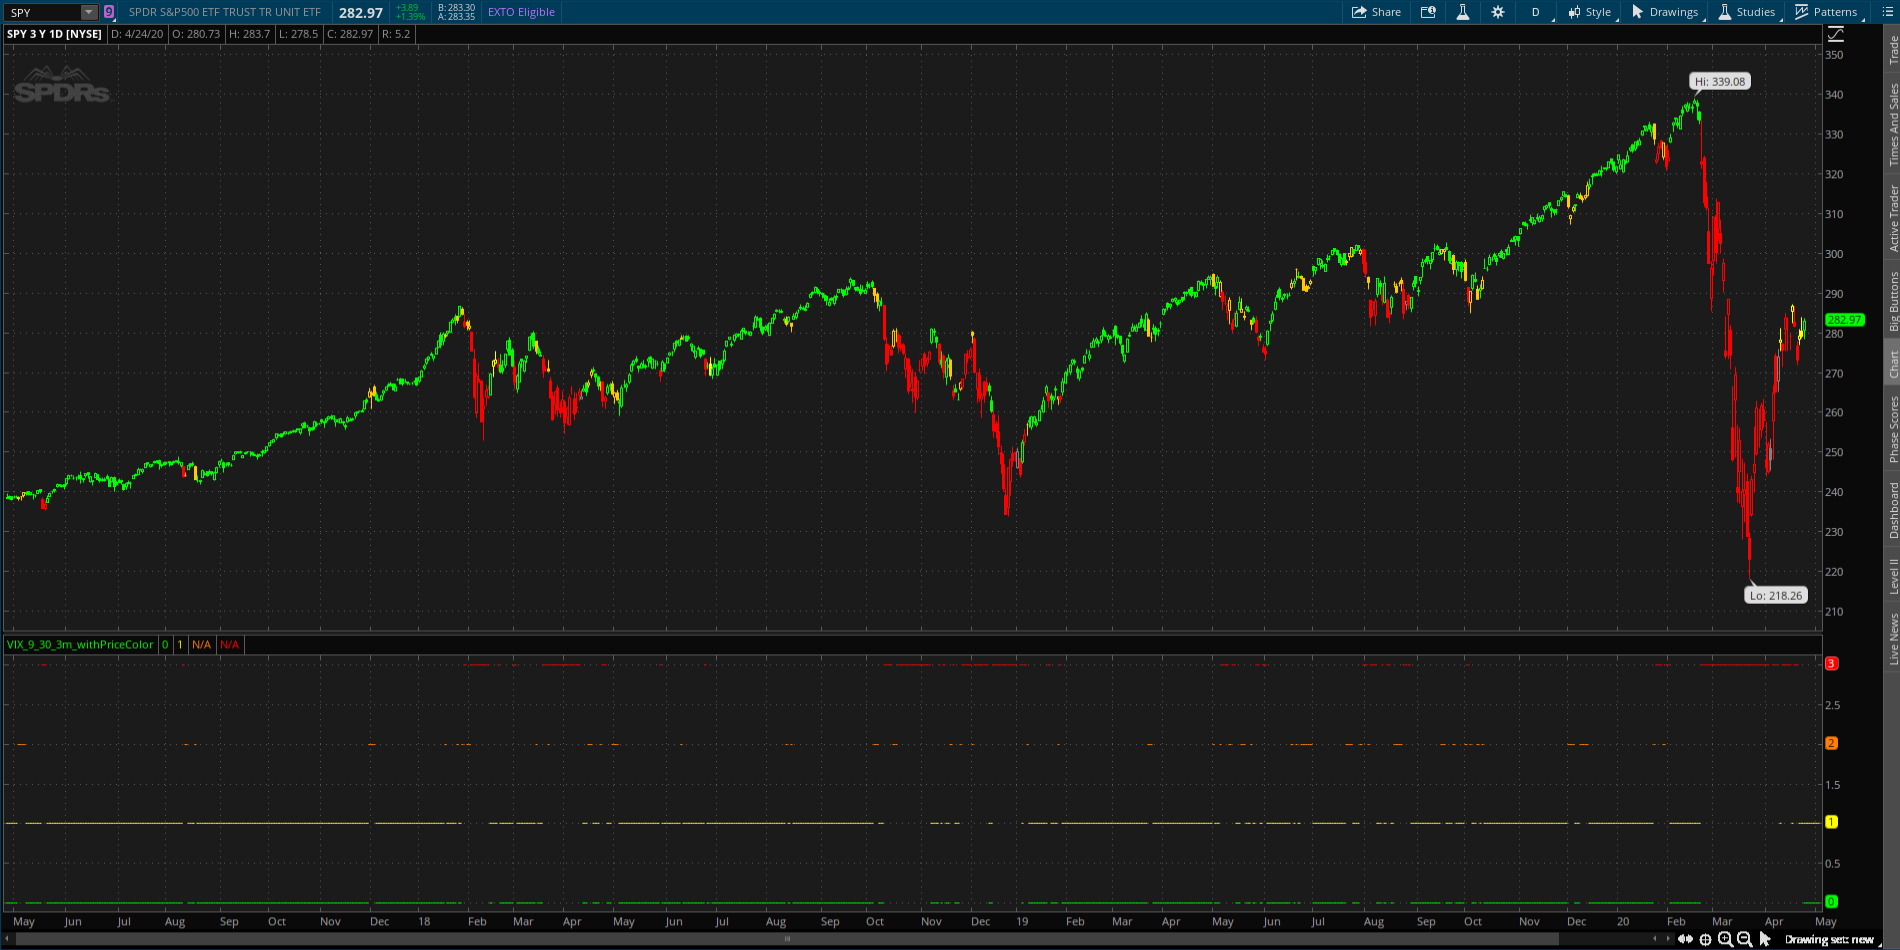The width and height of the screenshot is (1900, 950).
Task: Select the Chart sidebar tab
Action: (1893, 363)
